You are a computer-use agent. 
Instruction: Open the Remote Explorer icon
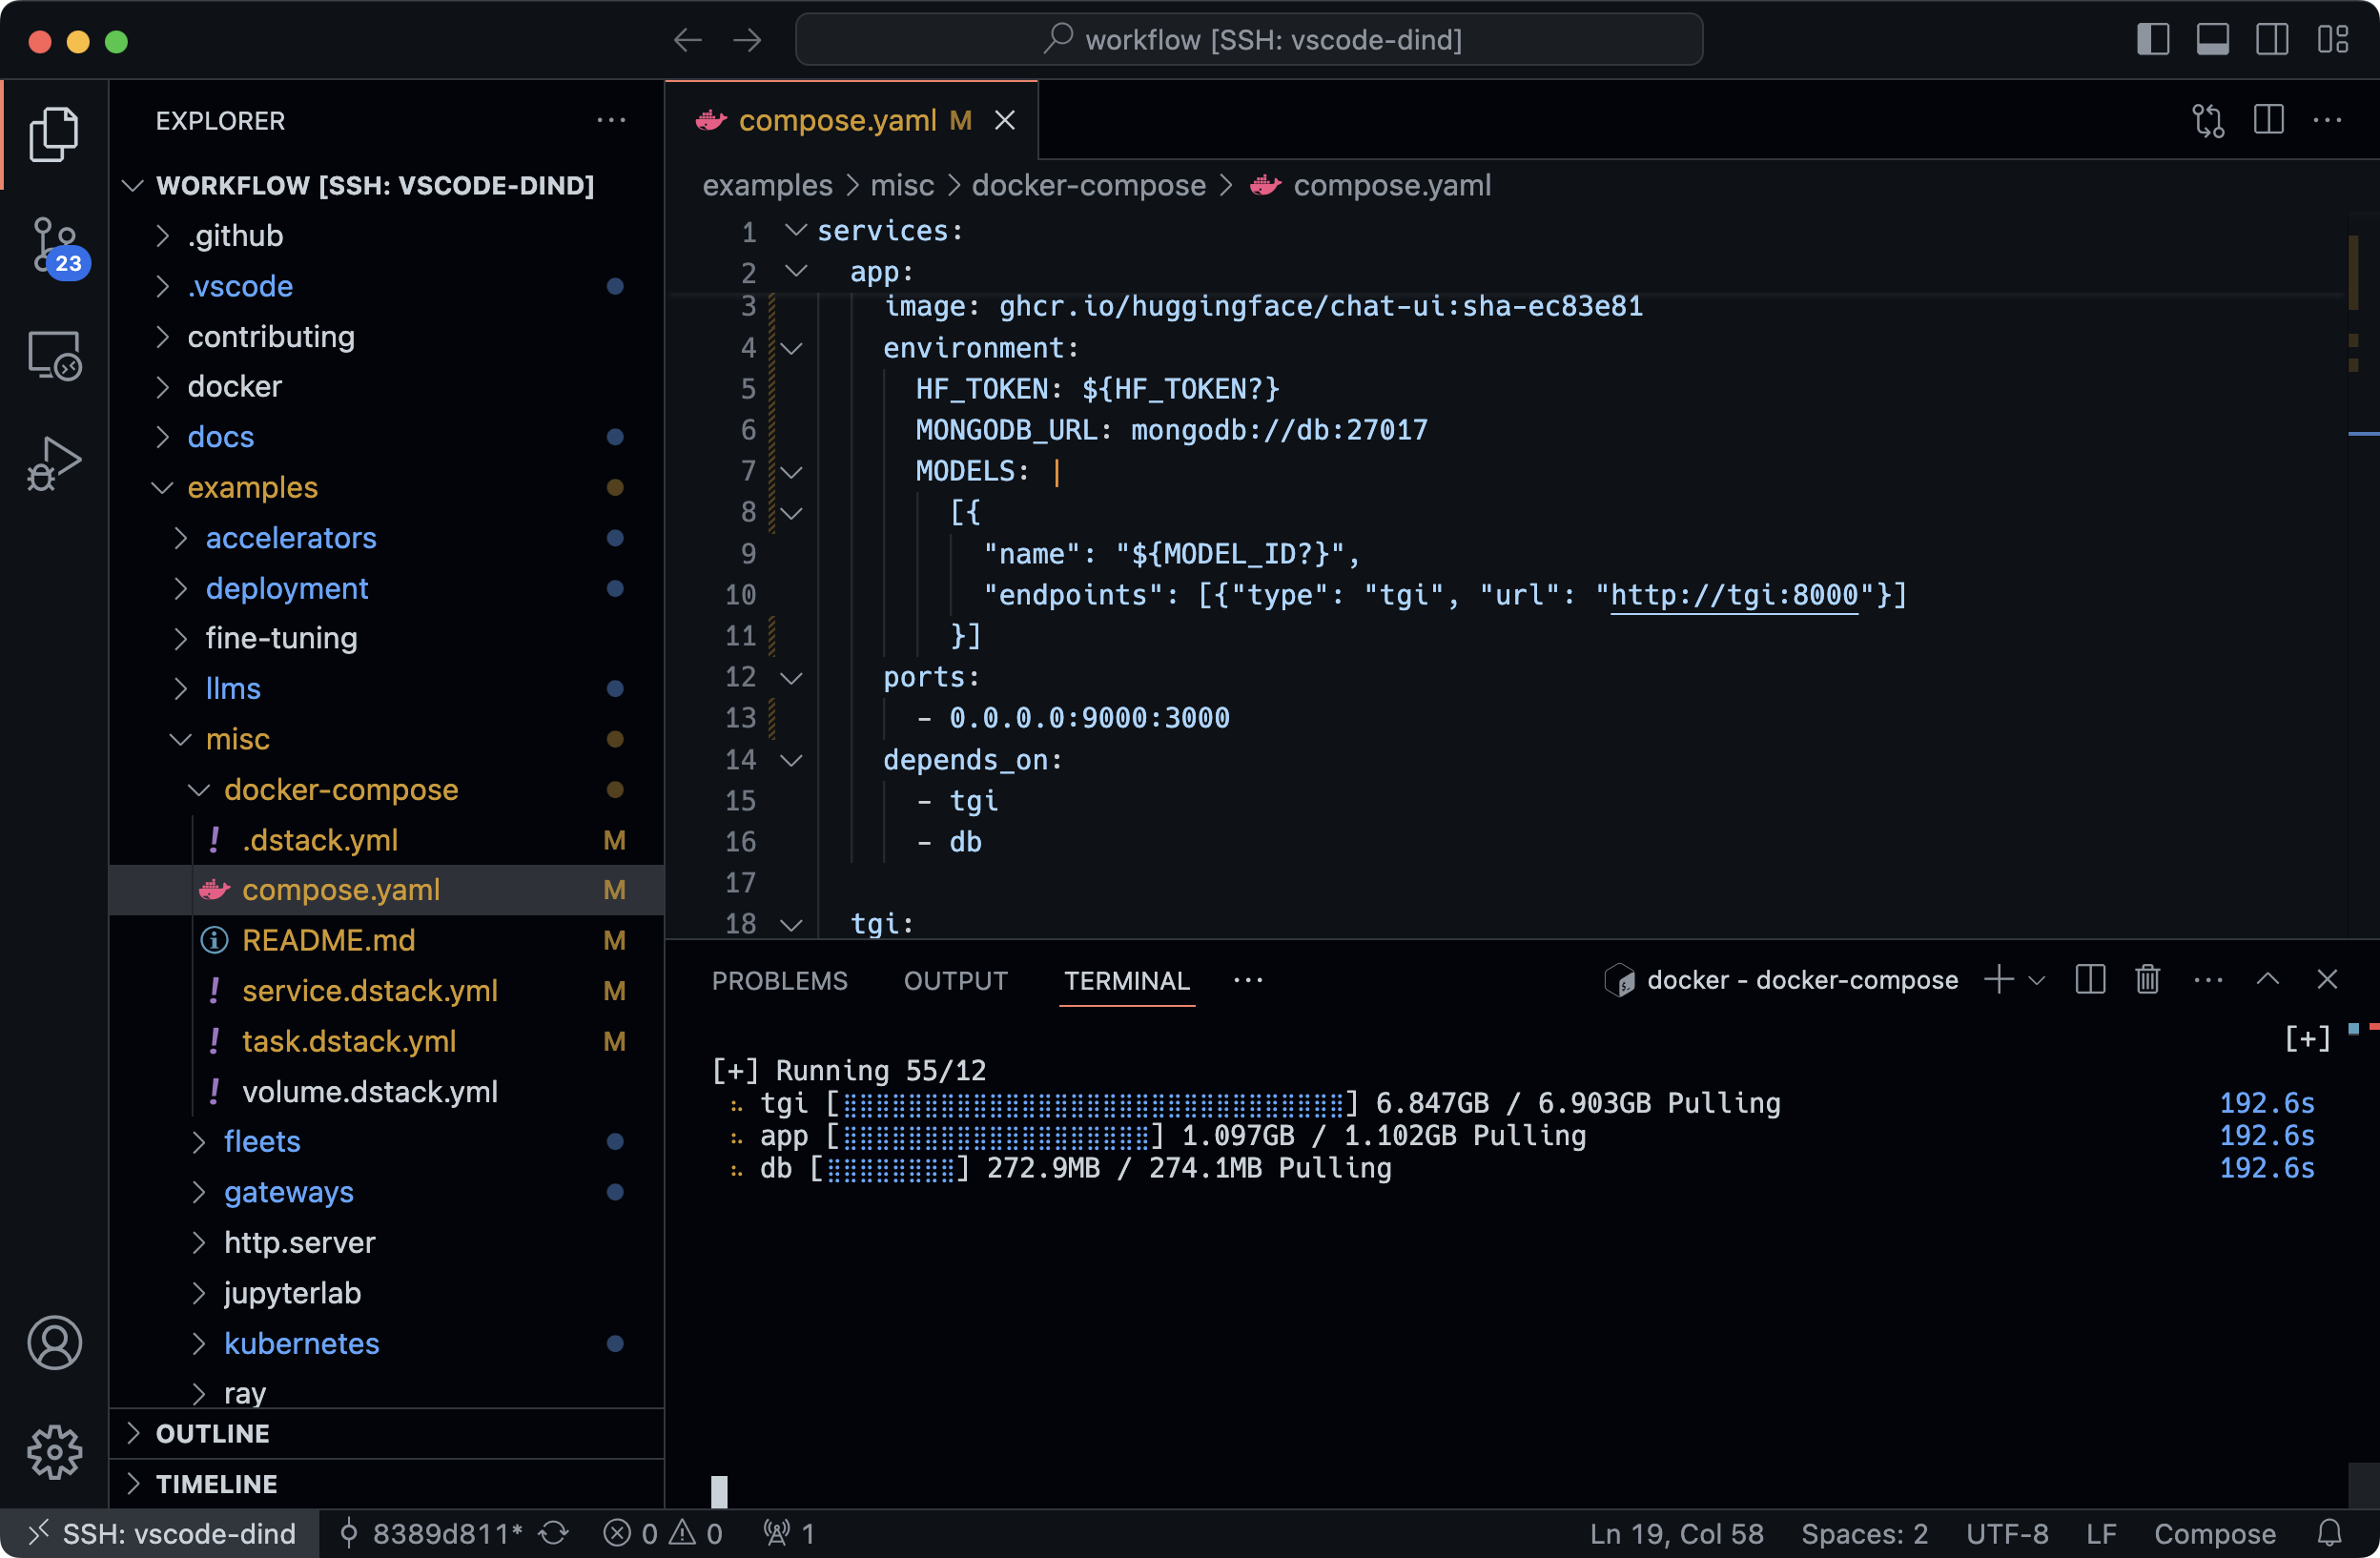click(x=54, y=355)
